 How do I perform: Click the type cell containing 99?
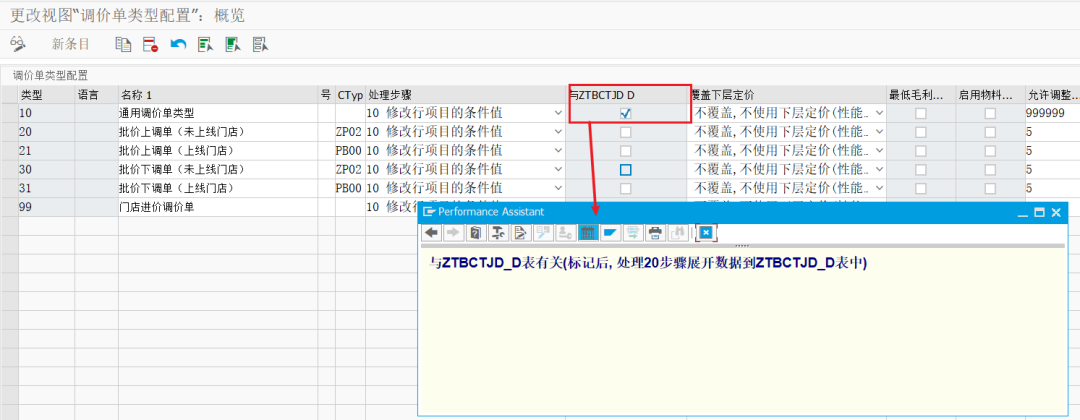pyautogui.click(x=46, y=207)
